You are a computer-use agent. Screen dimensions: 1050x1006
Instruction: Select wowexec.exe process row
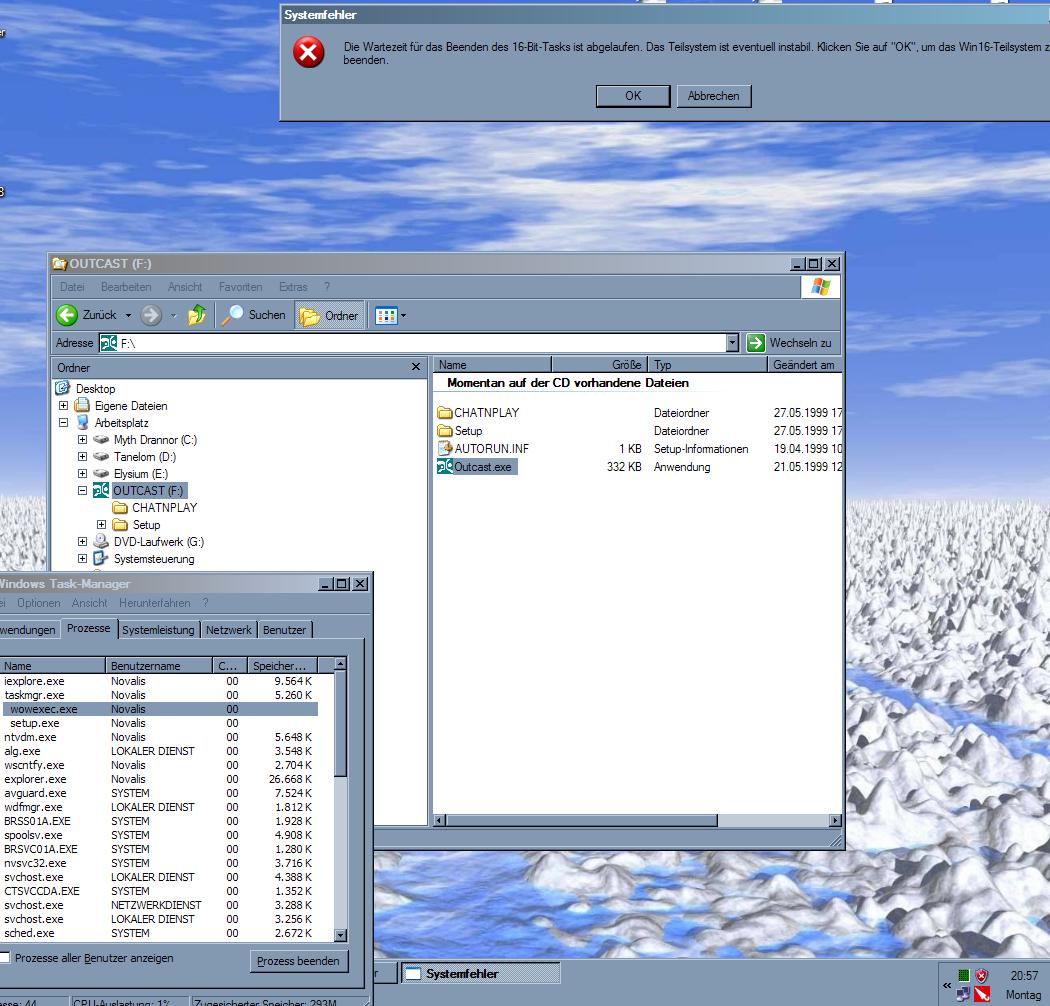[x=159, y=709]
